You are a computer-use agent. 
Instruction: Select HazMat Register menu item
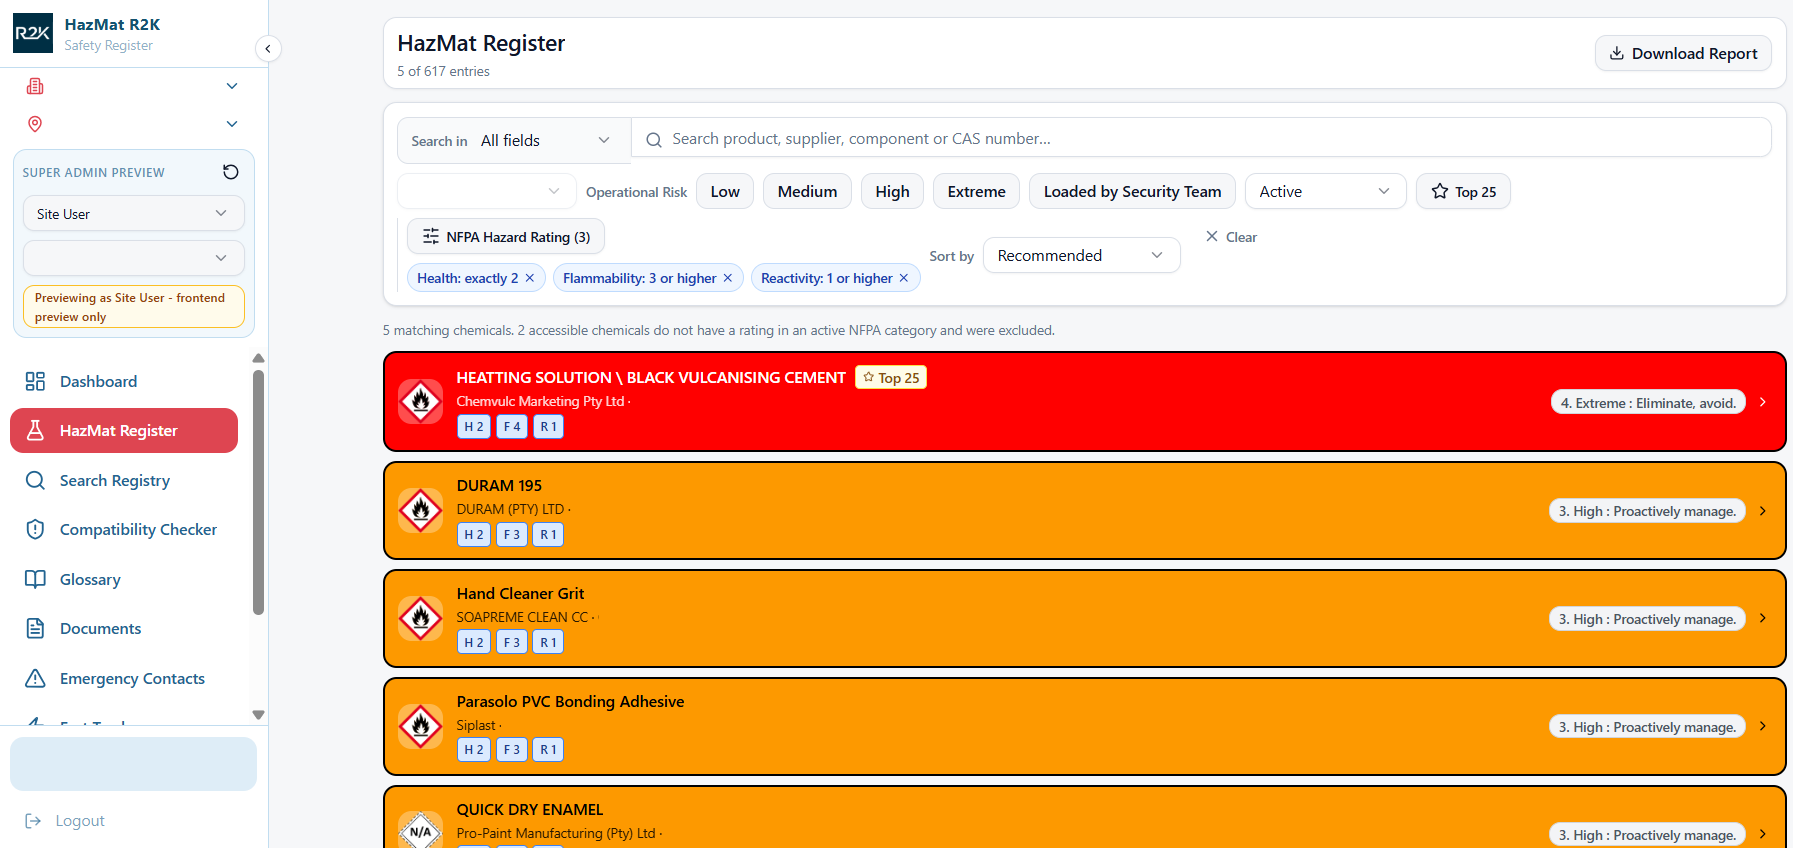click(124, 430)
